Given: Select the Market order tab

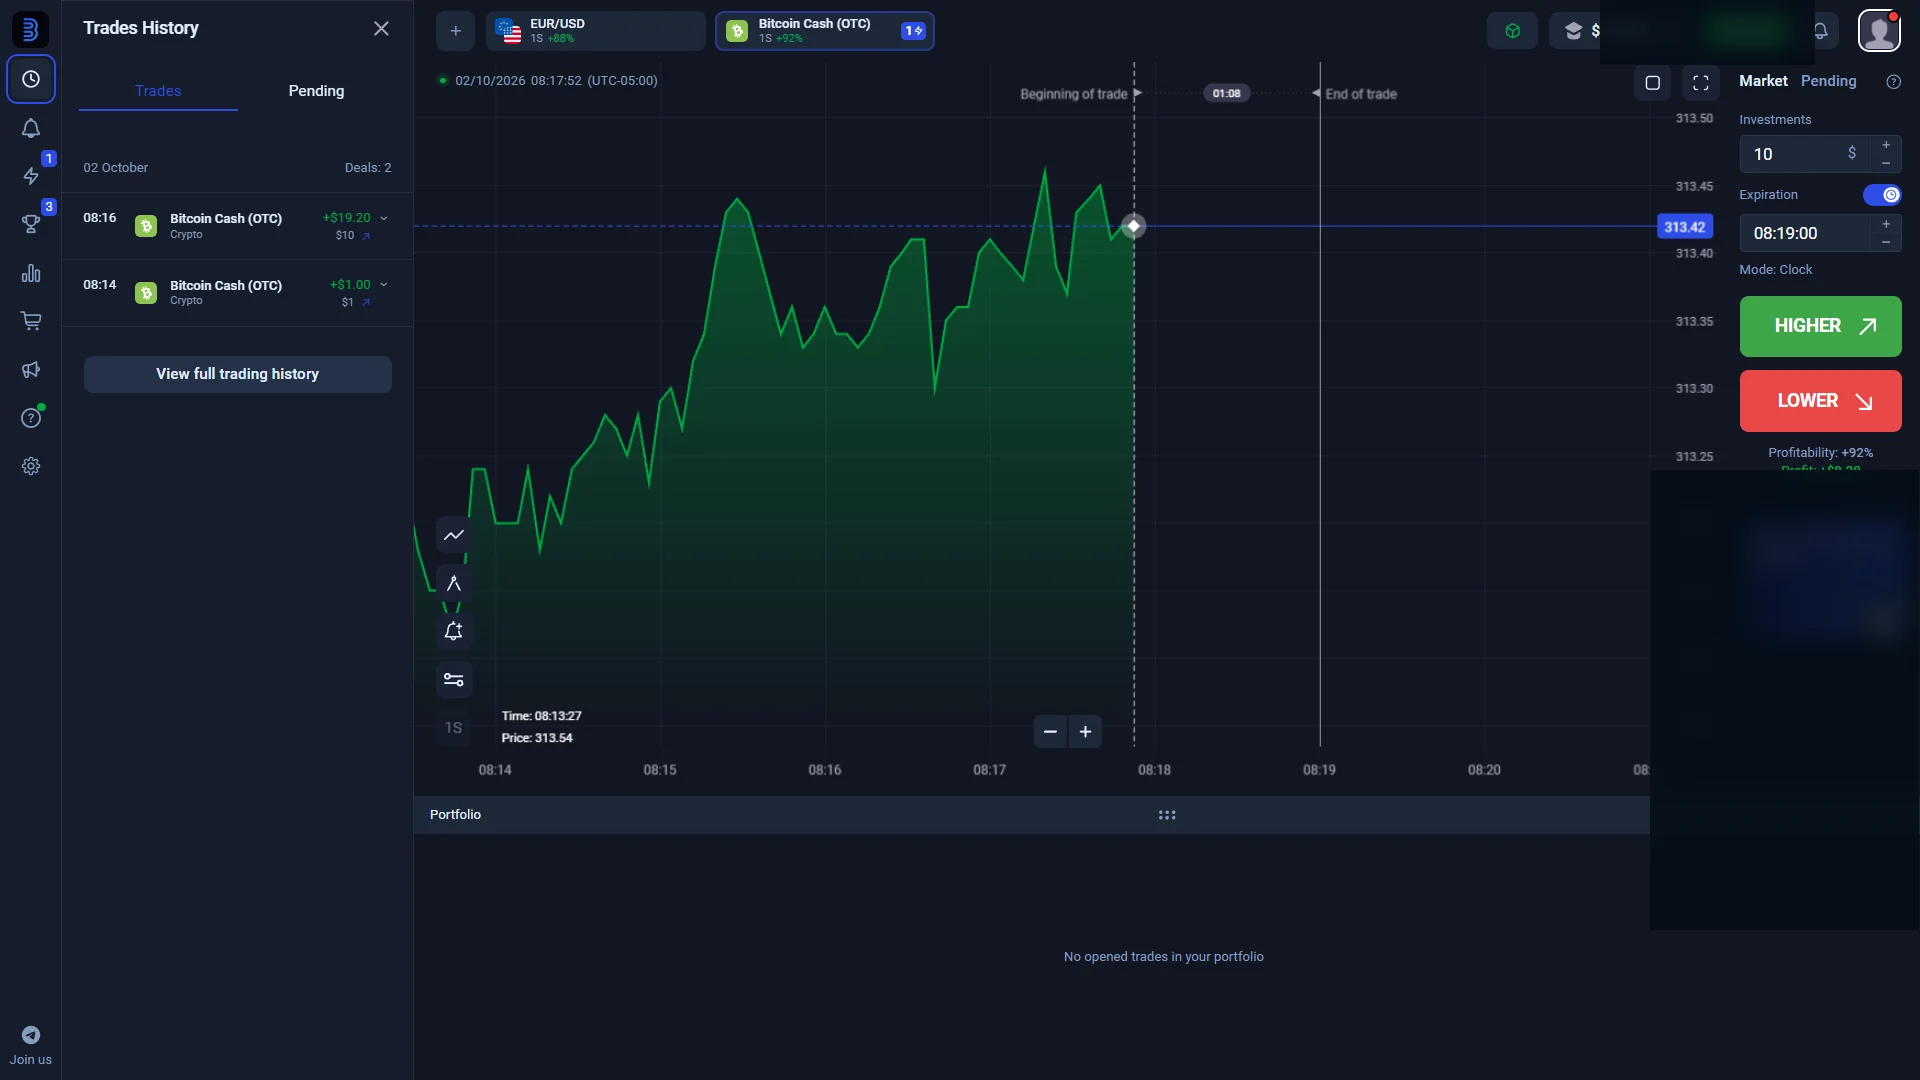Looking at the screenshot, I should coord(1763,81).
